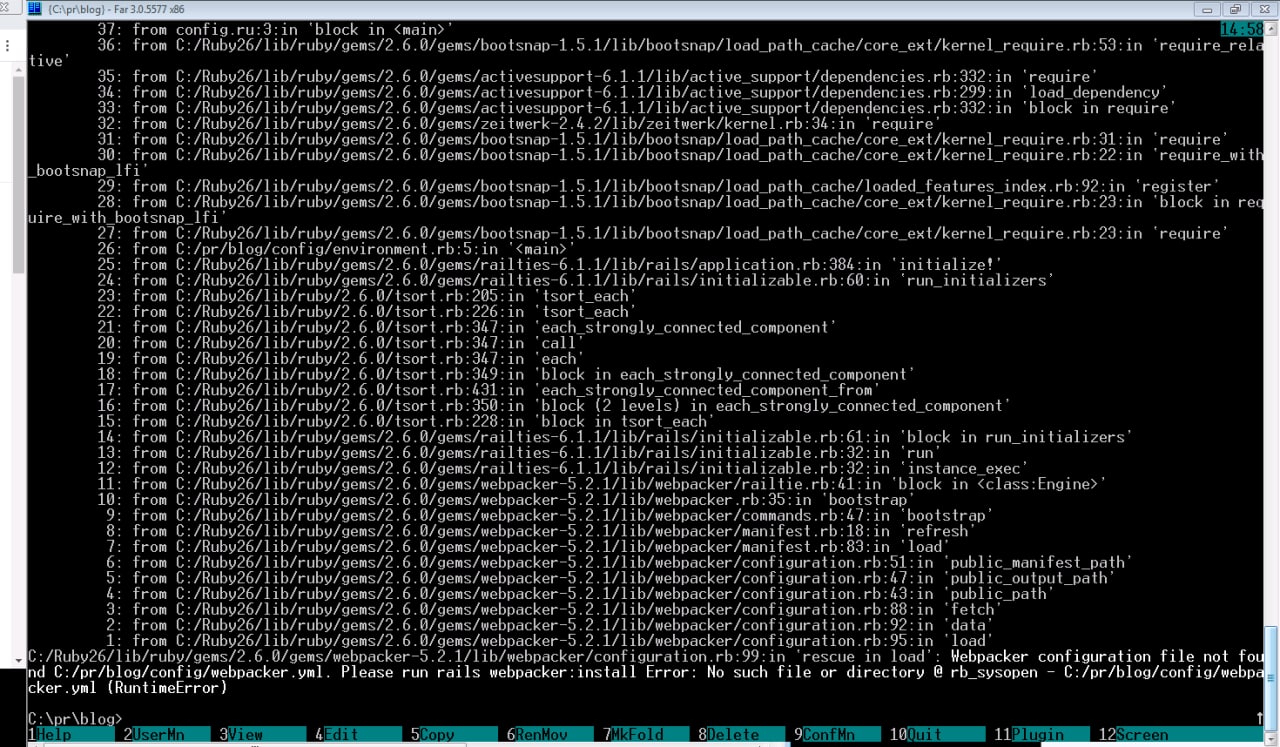
Task: Click stack line 5 'public_output_path'
Action: [x=610, y=578]
